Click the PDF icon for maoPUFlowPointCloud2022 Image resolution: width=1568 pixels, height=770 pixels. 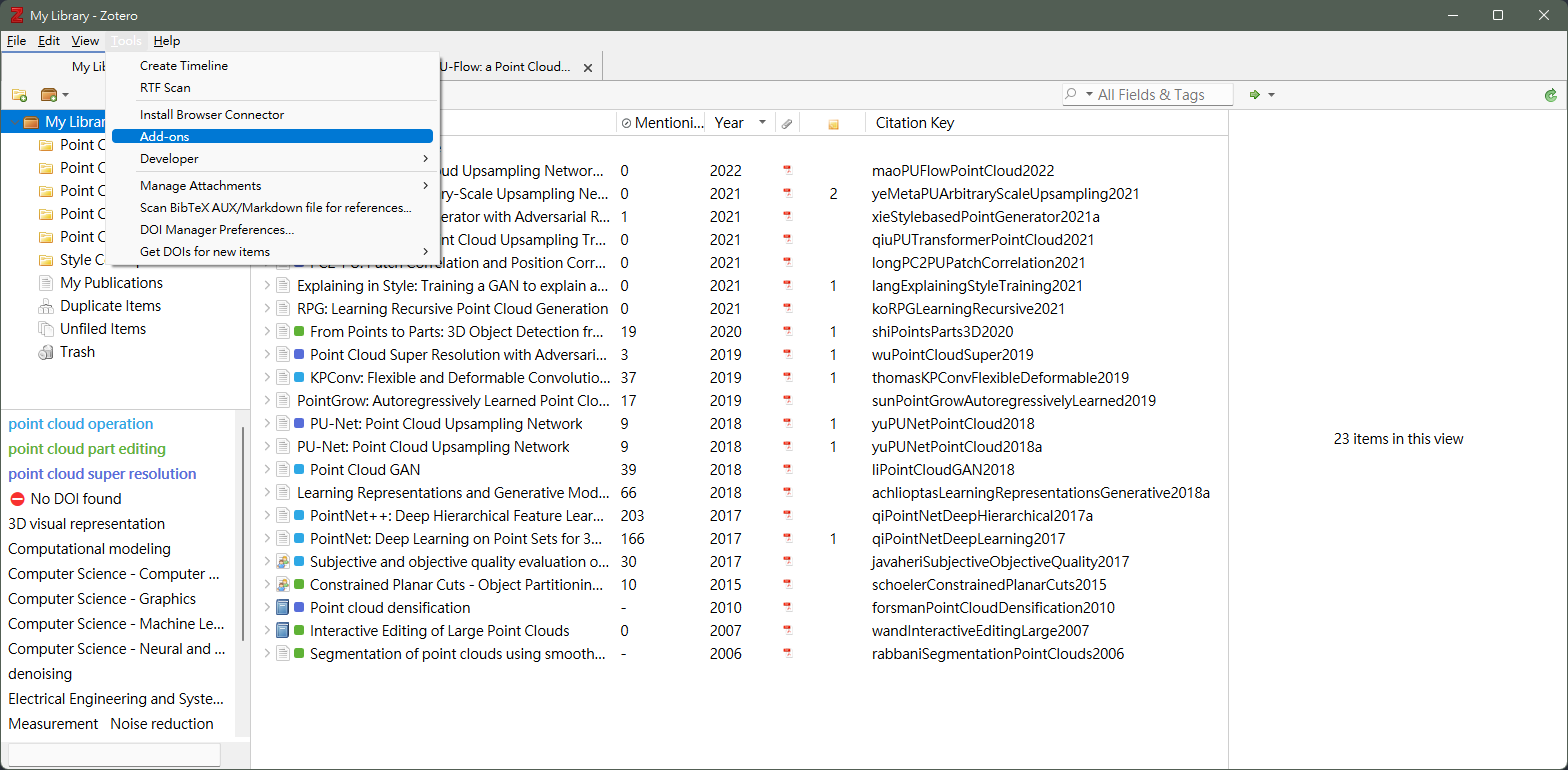787,171
